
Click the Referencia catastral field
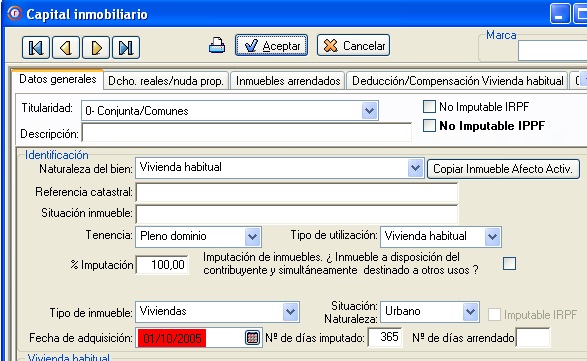tap(297, 192)
